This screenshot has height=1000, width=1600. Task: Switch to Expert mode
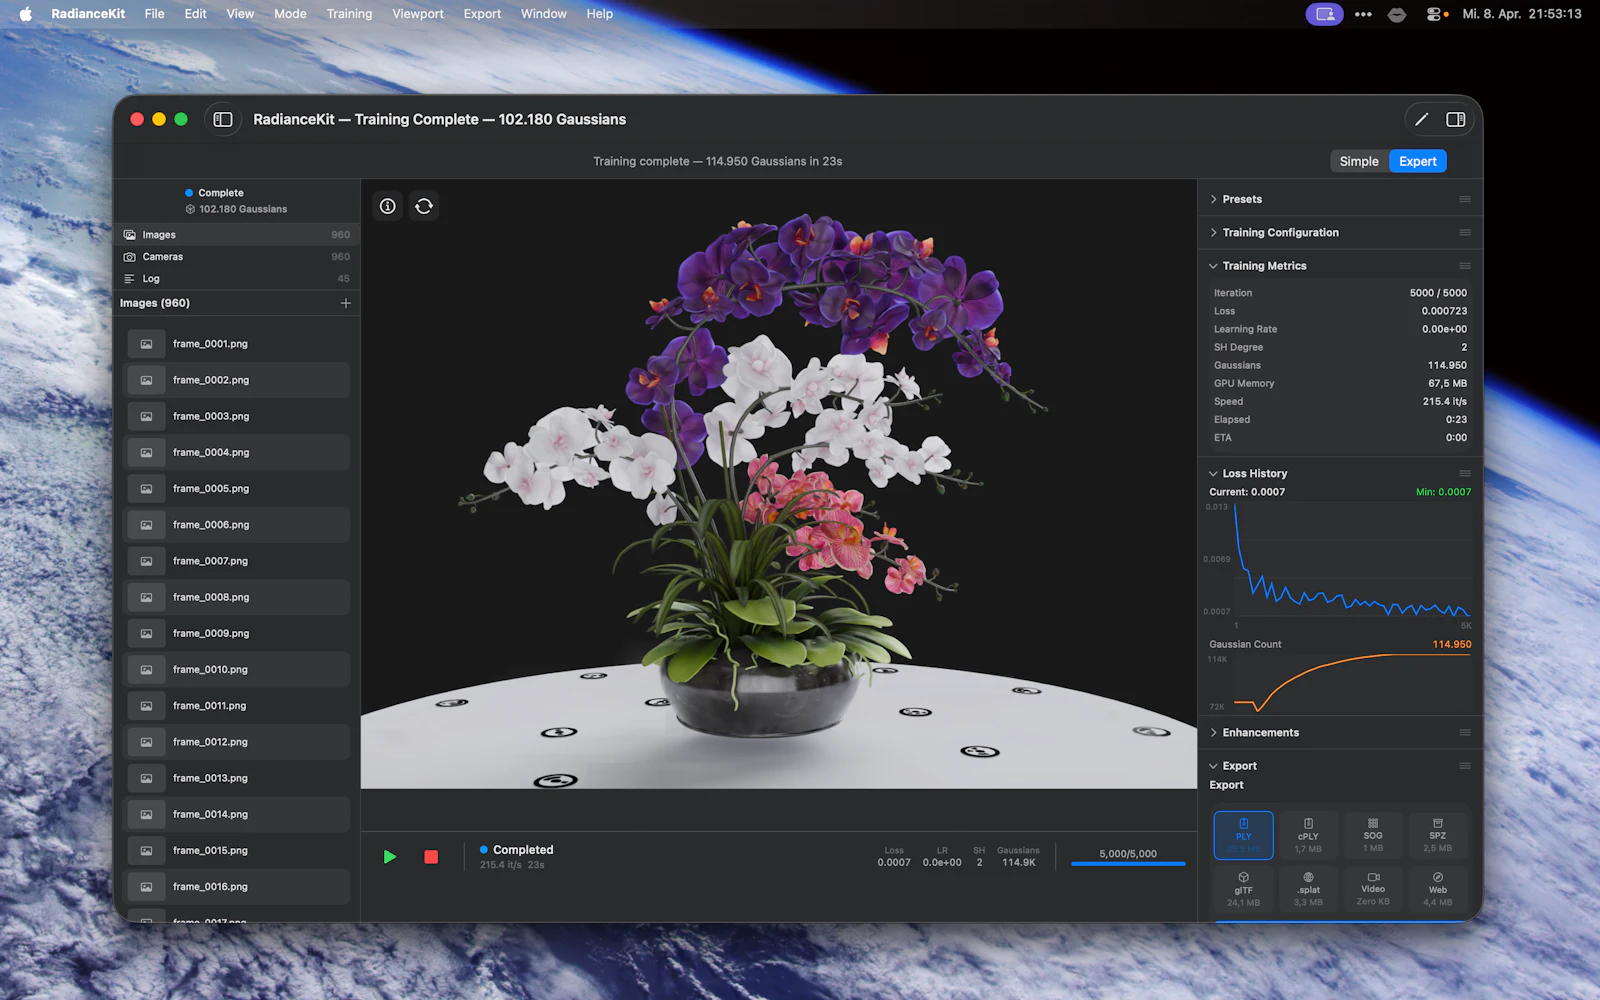pyautogui.click(x=1417, y=161)
